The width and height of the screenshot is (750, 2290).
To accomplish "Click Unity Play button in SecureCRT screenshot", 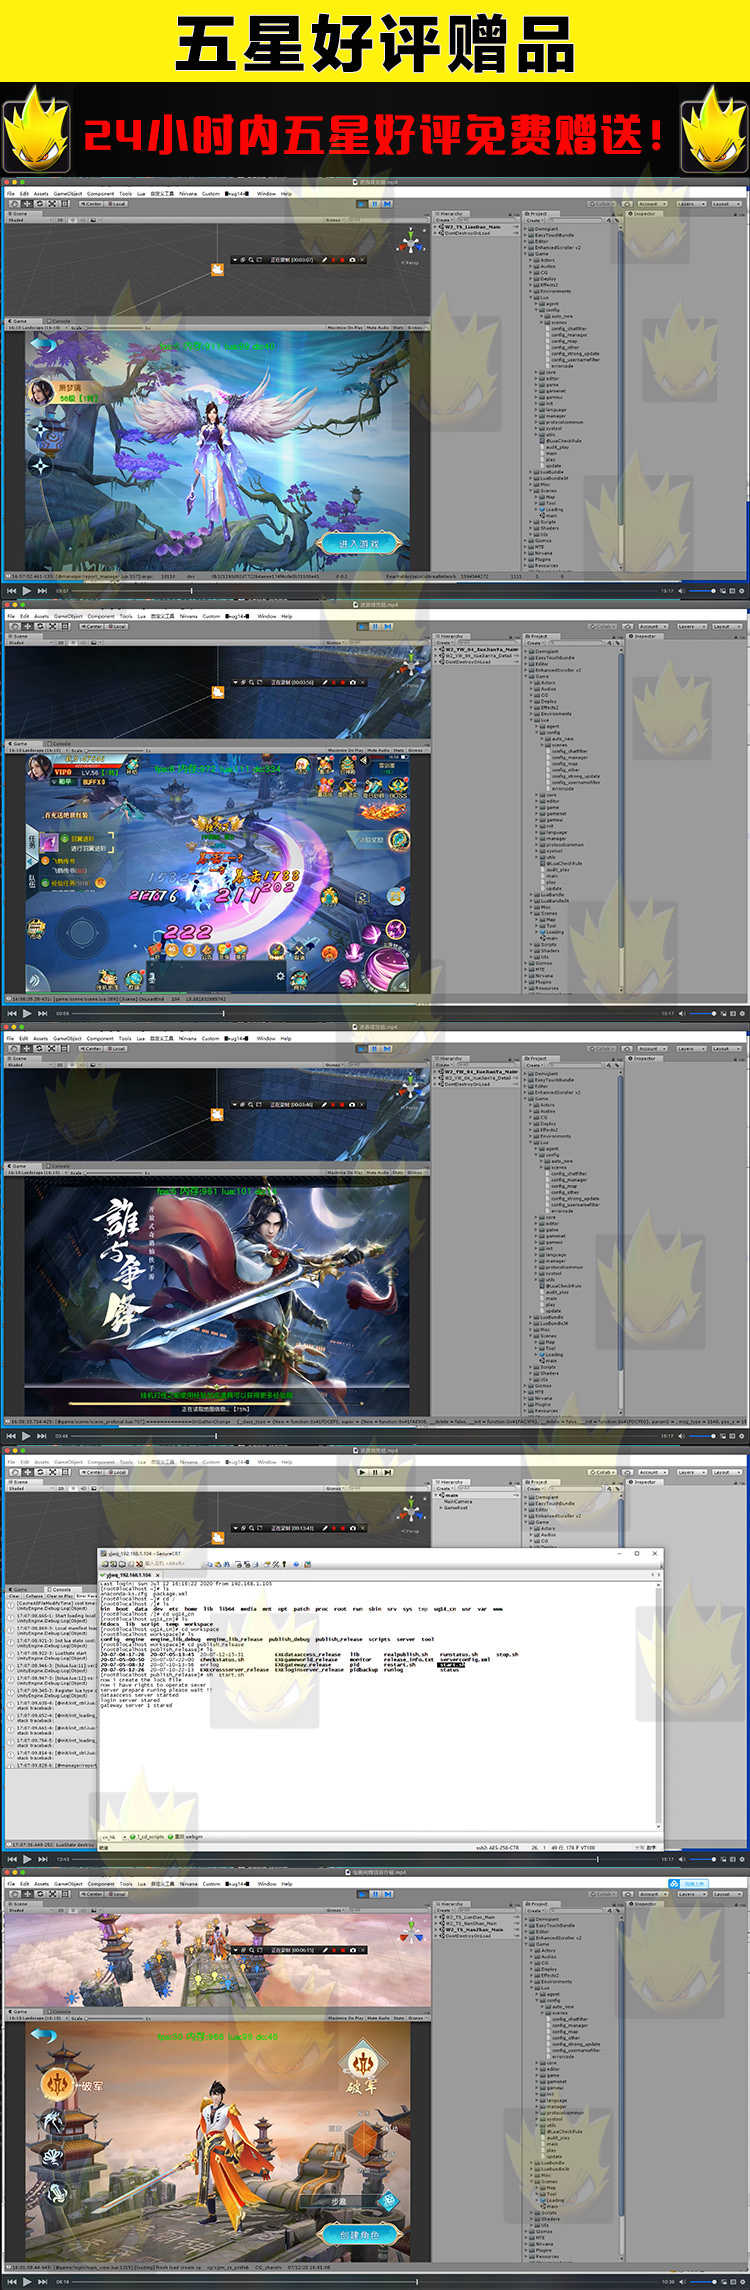I will coord(362,1472).
